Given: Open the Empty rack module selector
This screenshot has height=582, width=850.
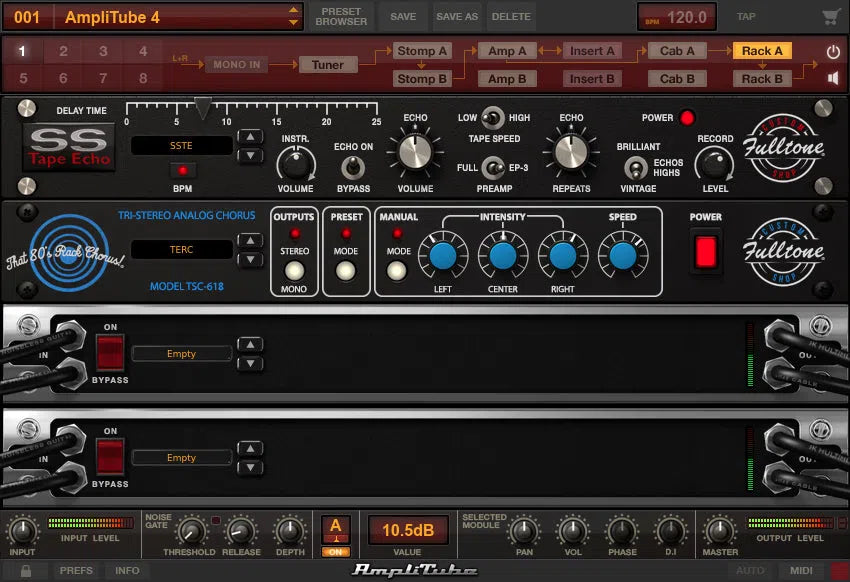Looking at the screenshot, I should [182, 353].
